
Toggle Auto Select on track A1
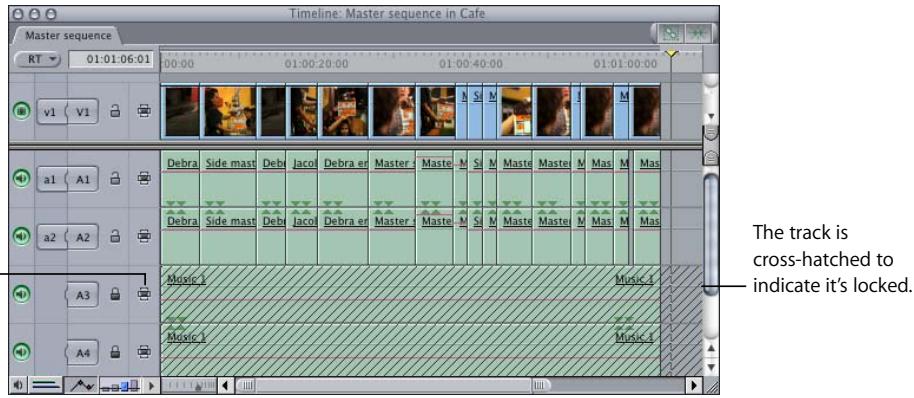click(144, 179)
